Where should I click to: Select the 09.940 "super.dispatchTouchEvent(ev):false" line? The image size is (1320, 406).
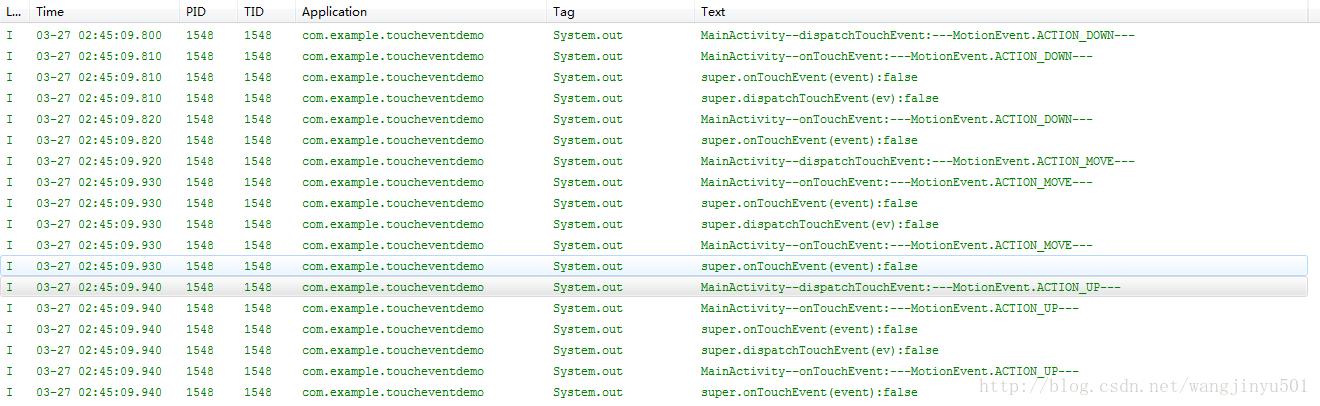(x=654, y=350)
